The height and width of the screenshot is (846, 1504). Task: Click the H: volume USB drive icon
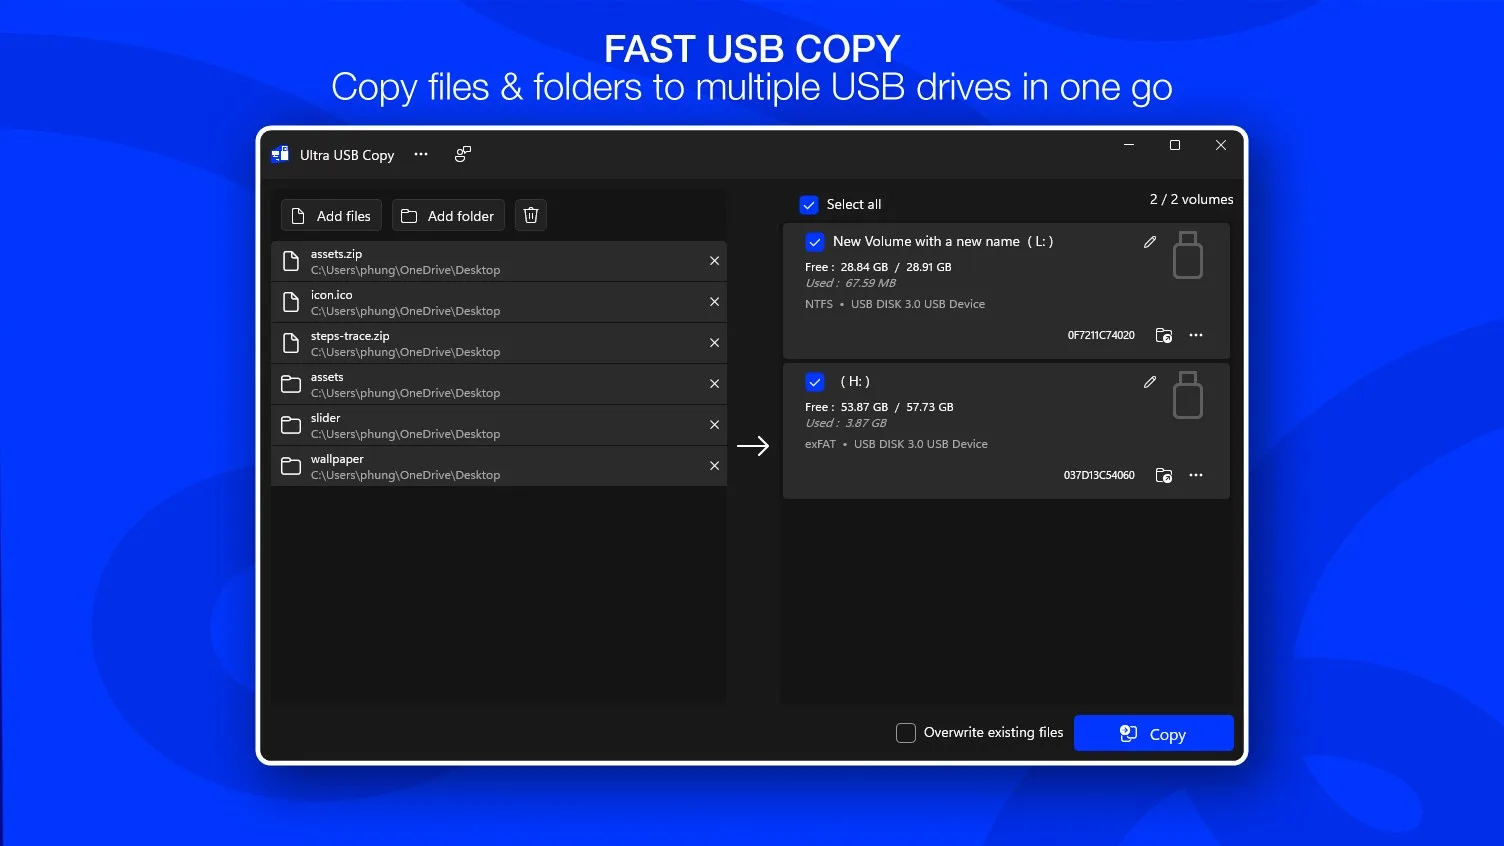coord(1187,395)
